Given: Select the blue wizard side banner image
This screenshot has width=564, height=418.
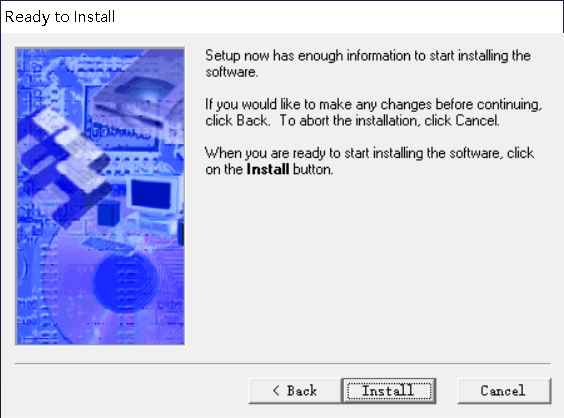Looking at the screenshot, I should coord(100,196).
